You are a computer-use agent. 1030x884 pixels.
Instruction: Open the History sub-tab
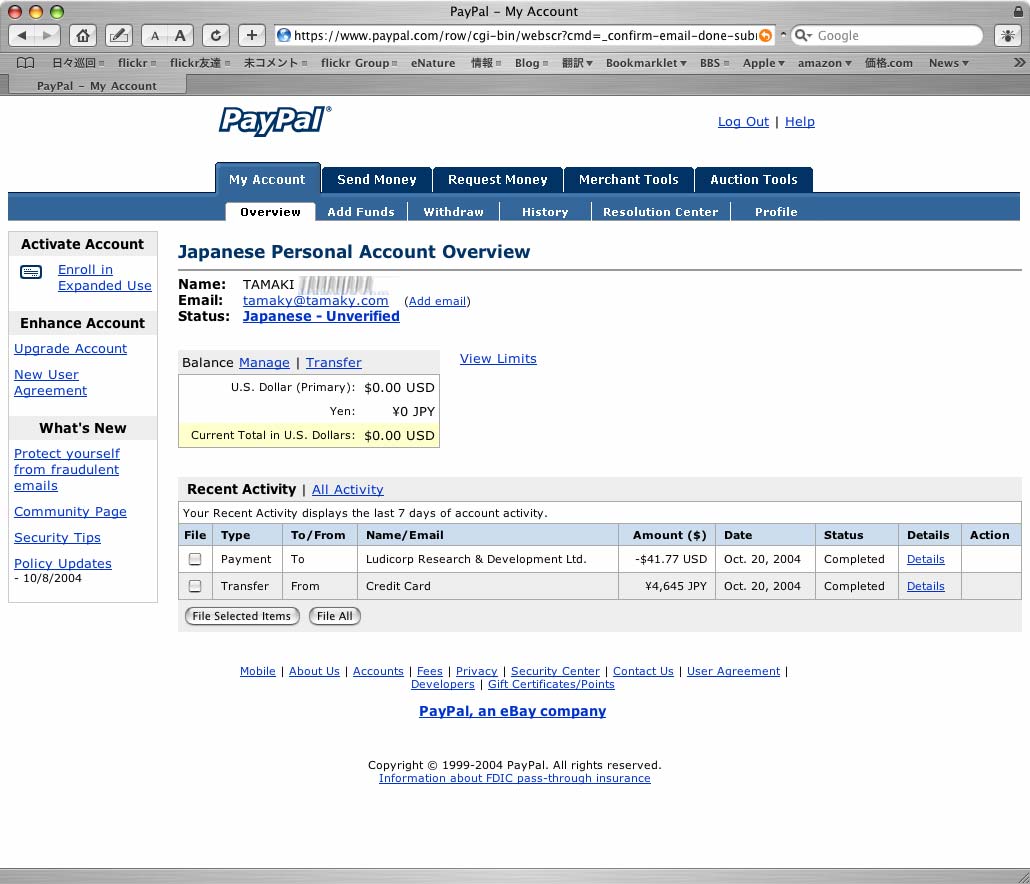point(544,212)
